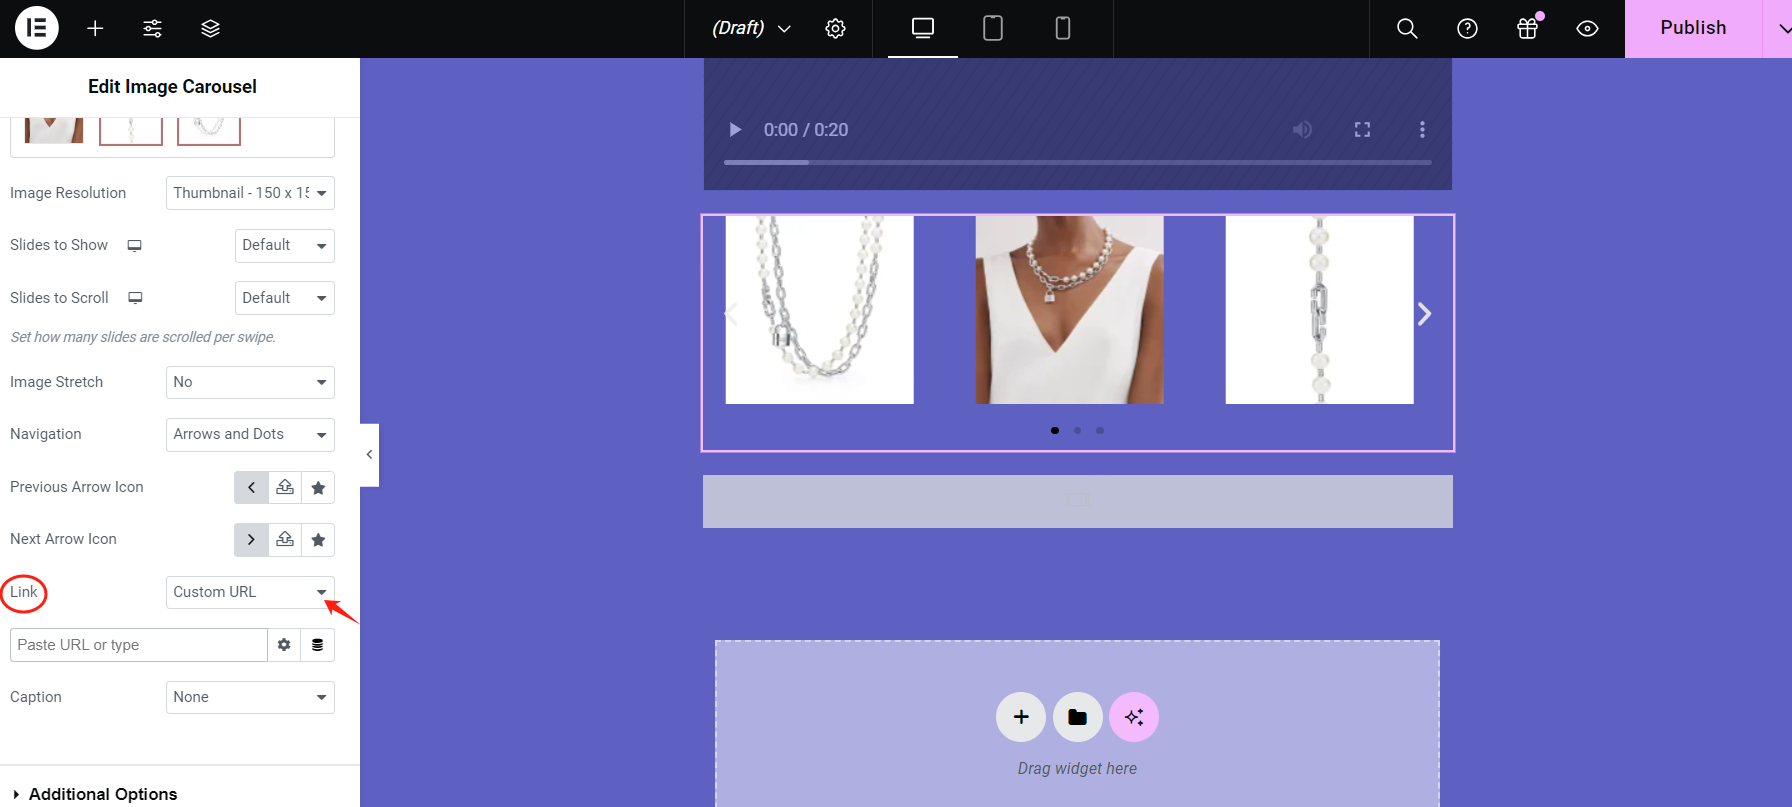
Task: Open Slides to Scroll dropdown
Action: (x=285, y=298)
